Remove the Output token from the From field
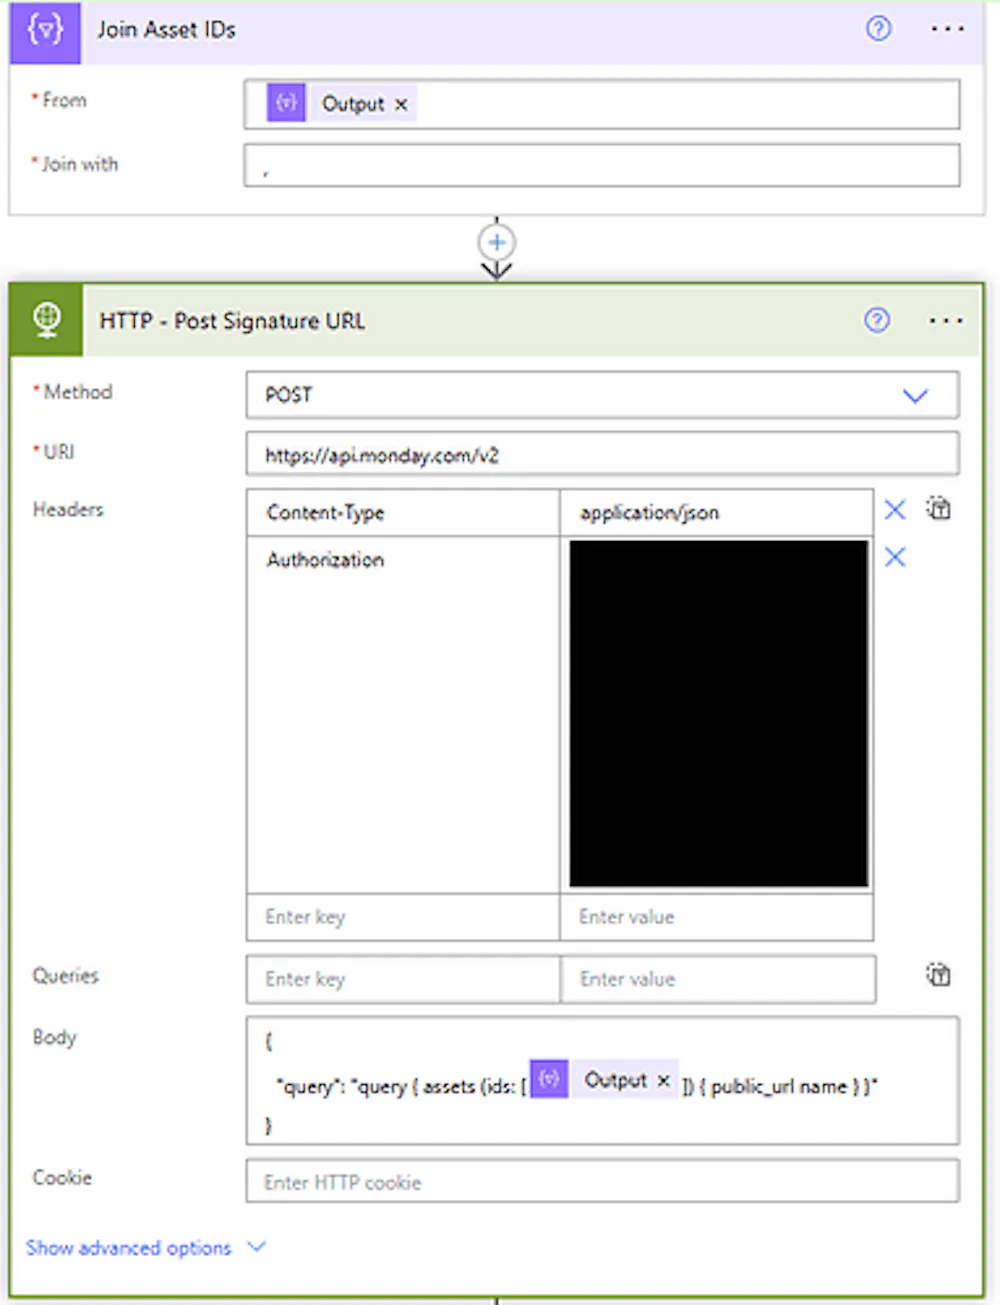This screenshot has width=1000, height=1305. click(401, 104)
